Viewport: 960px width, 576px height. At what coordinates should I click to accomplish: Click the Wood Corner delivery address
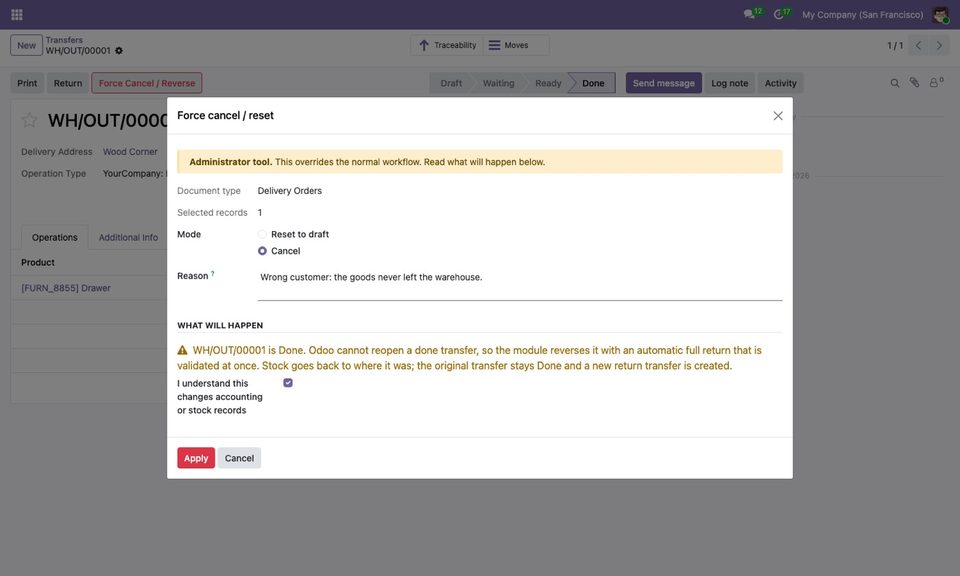coord(130,152)
